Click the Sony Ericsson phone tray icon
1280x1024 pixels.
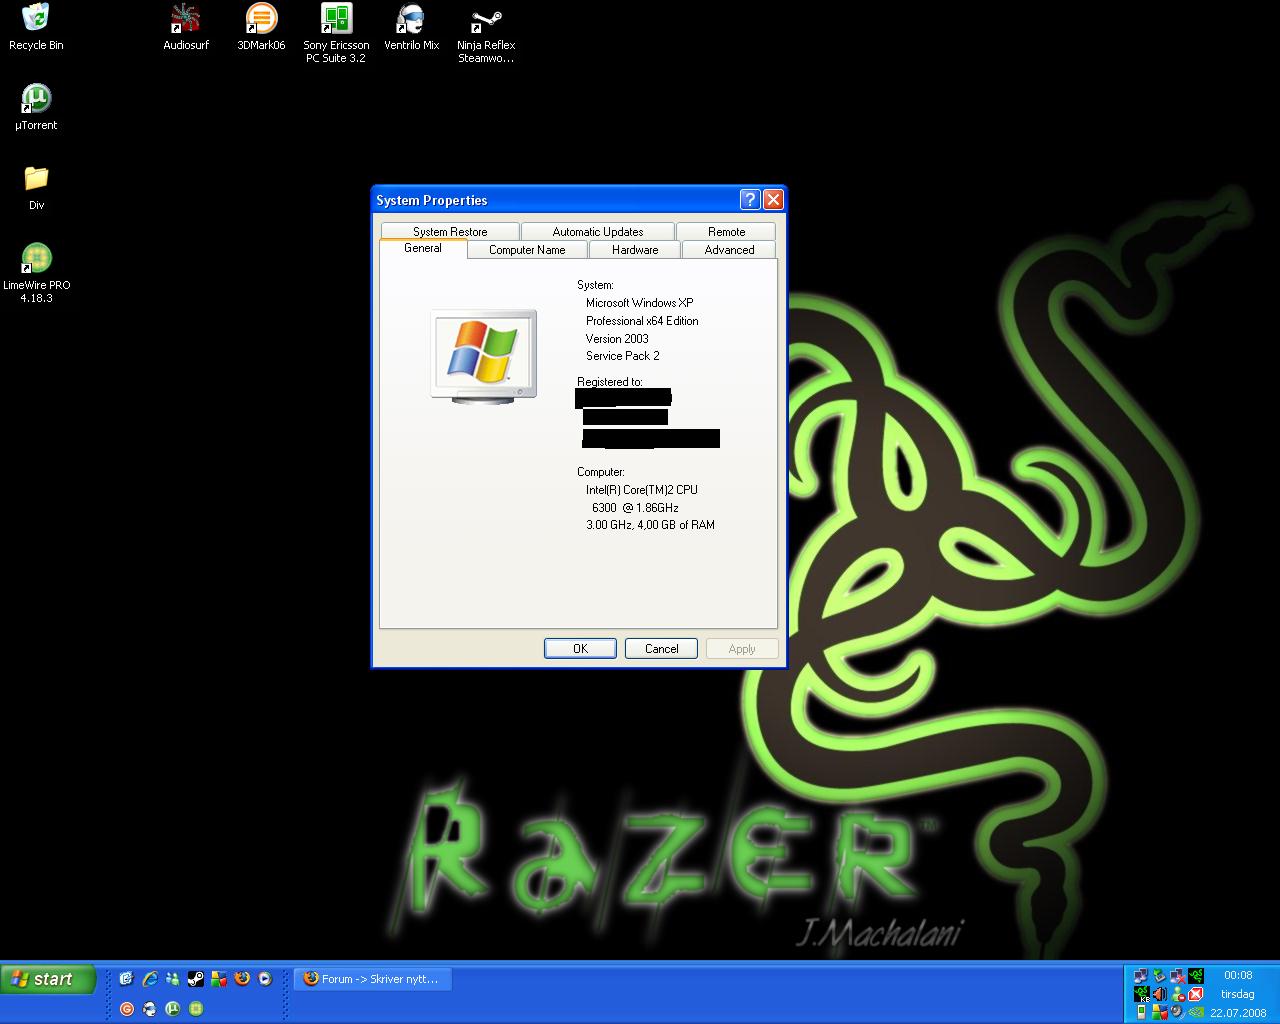(1141, 1012)
